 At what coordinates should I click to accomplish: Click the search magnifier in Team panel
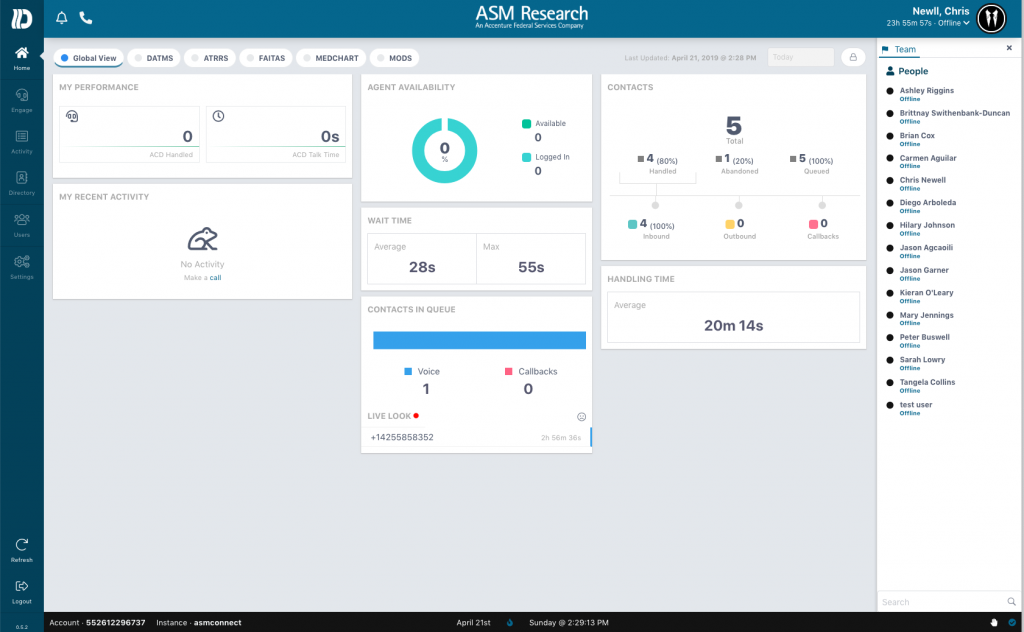1011,601
